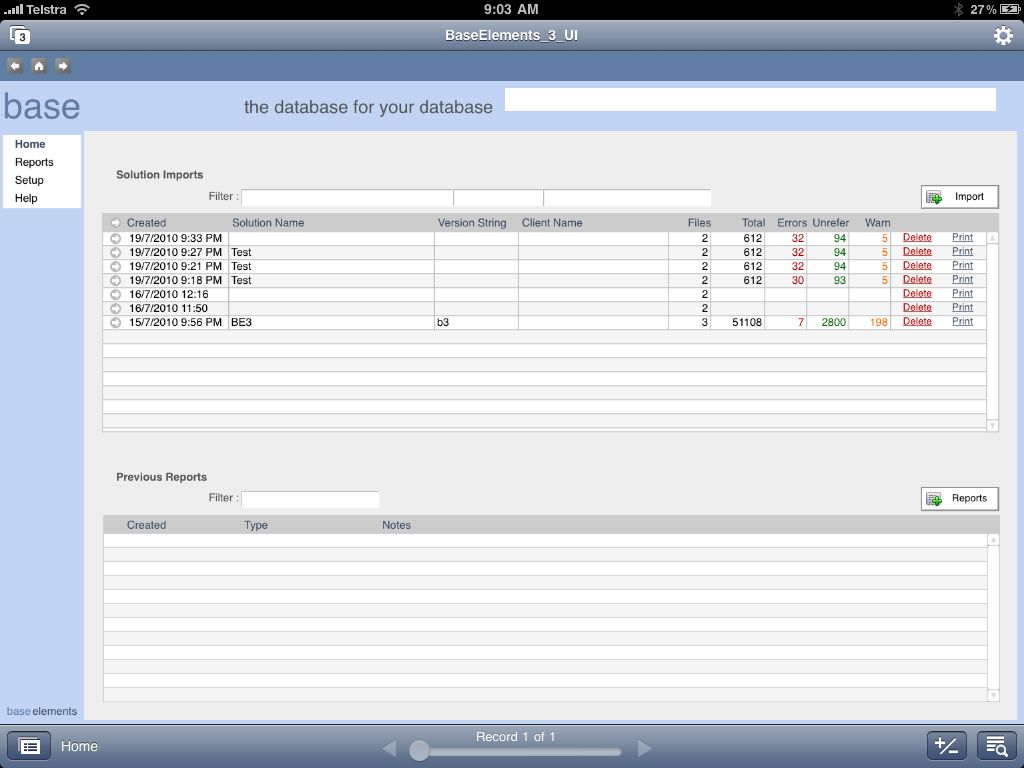Open the windows list icon showing 3
Image resolution: width=1024 pixels, height=768 pixels.
coord(20,36)
